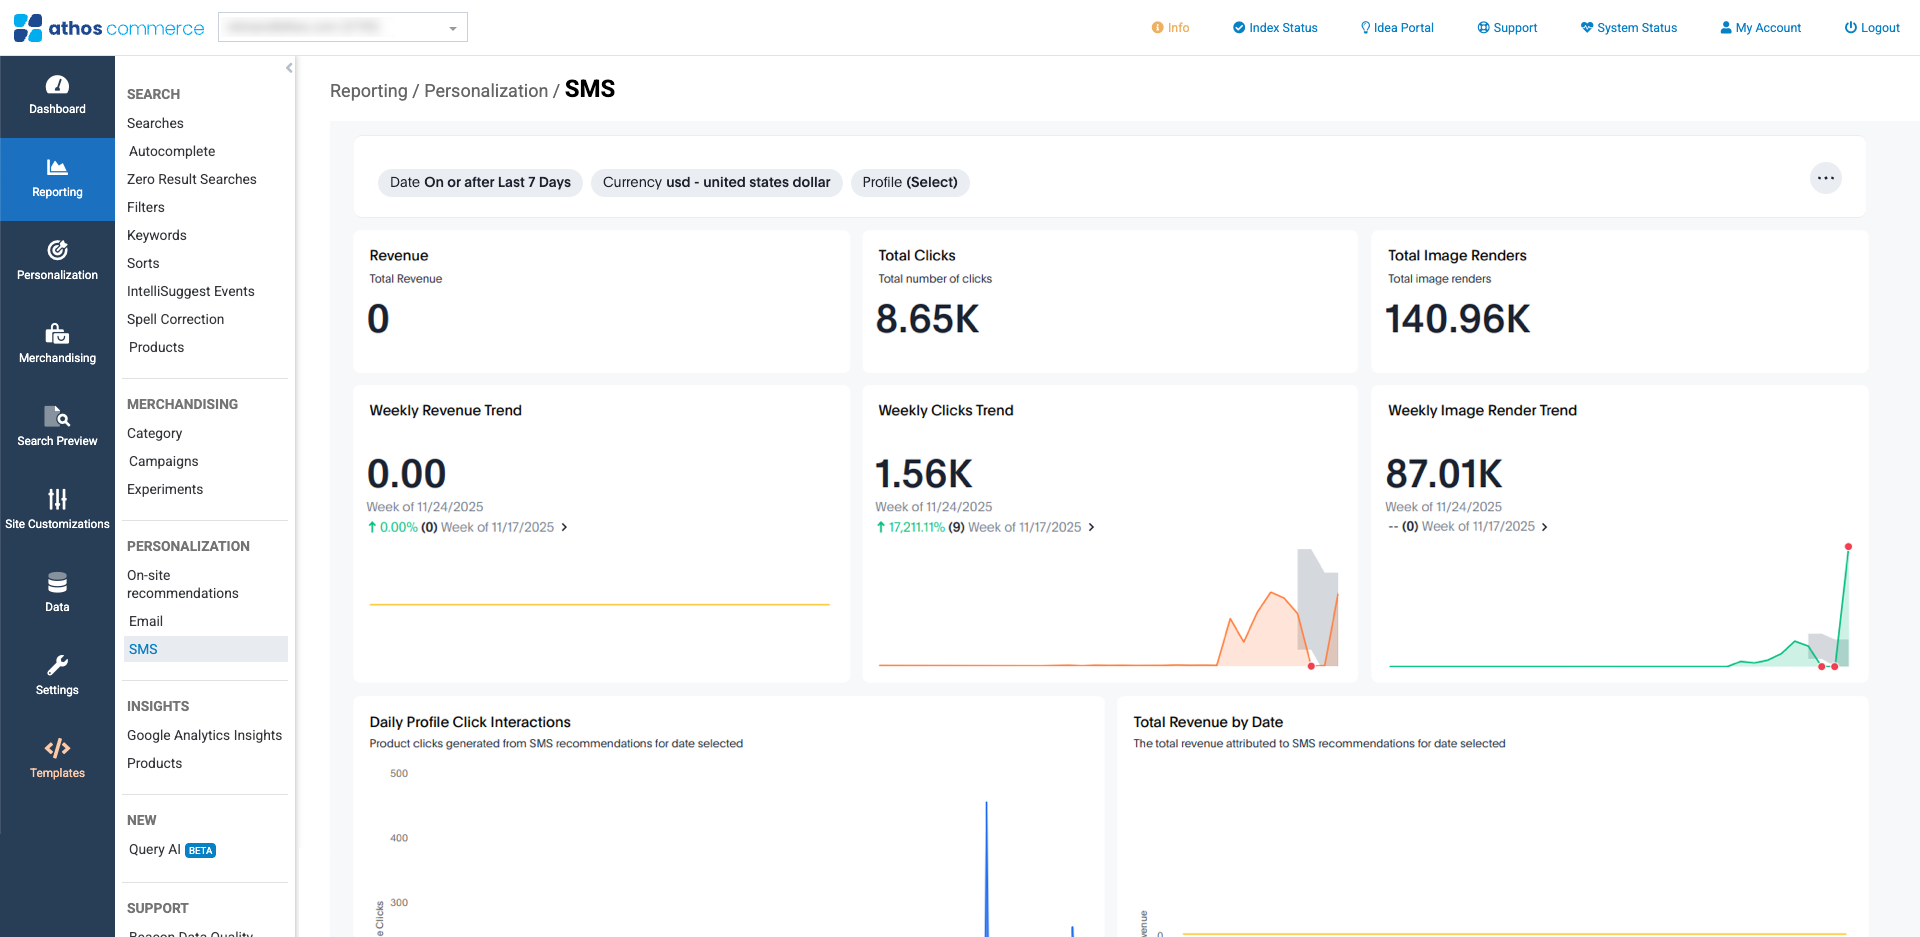Click the Weekly Image Render Trend chart peak
Viewport: 1920px width, 937px height.
coord(1848,547)
